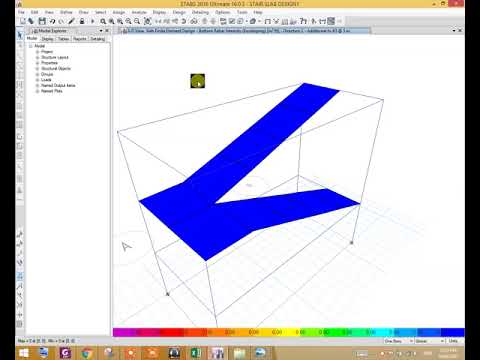
Task: Open the Assign menu
Action: coord(119,12)
